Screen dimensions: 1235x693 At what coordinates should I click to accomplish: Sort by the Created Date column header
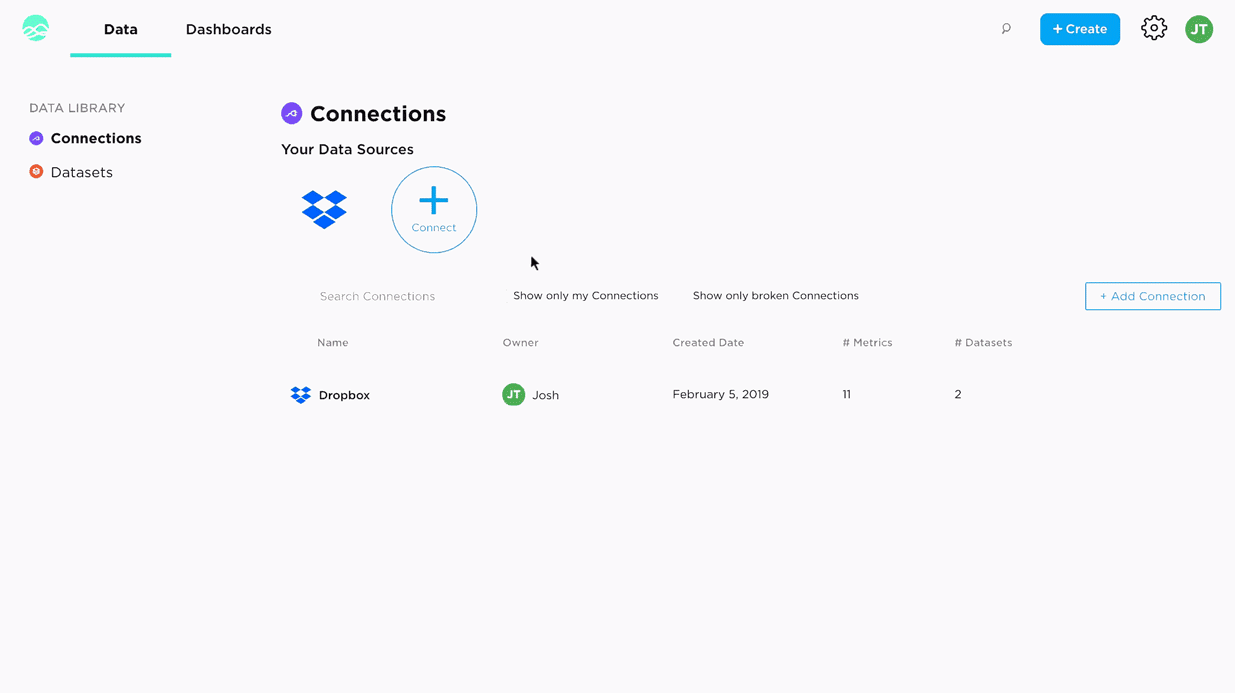[x=708, y=343]
